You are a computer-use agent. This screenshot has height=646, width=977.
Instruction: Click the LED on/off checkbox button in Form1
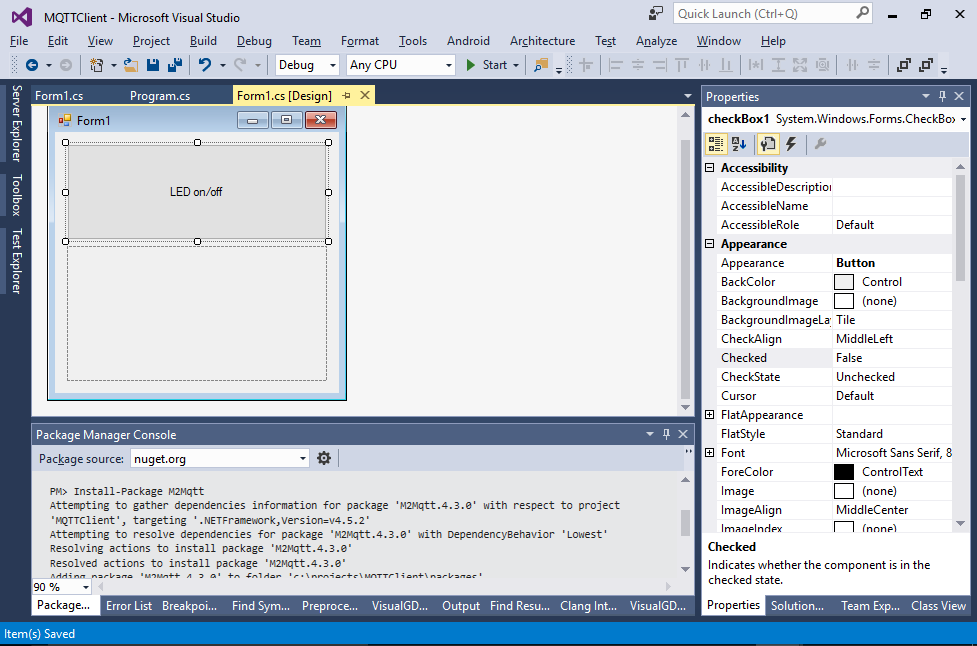(x=197, y=192)
